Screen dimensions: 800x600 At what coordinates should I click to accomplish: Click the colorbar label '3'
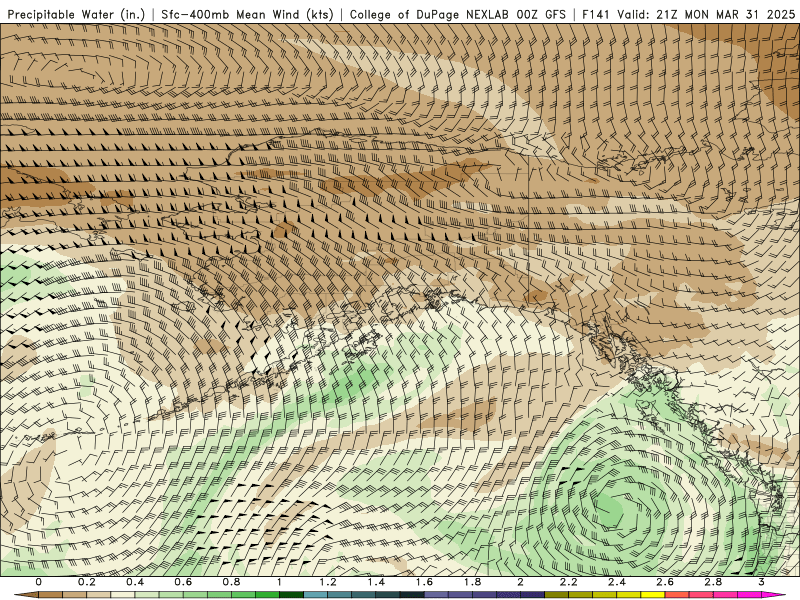(761, 582)
